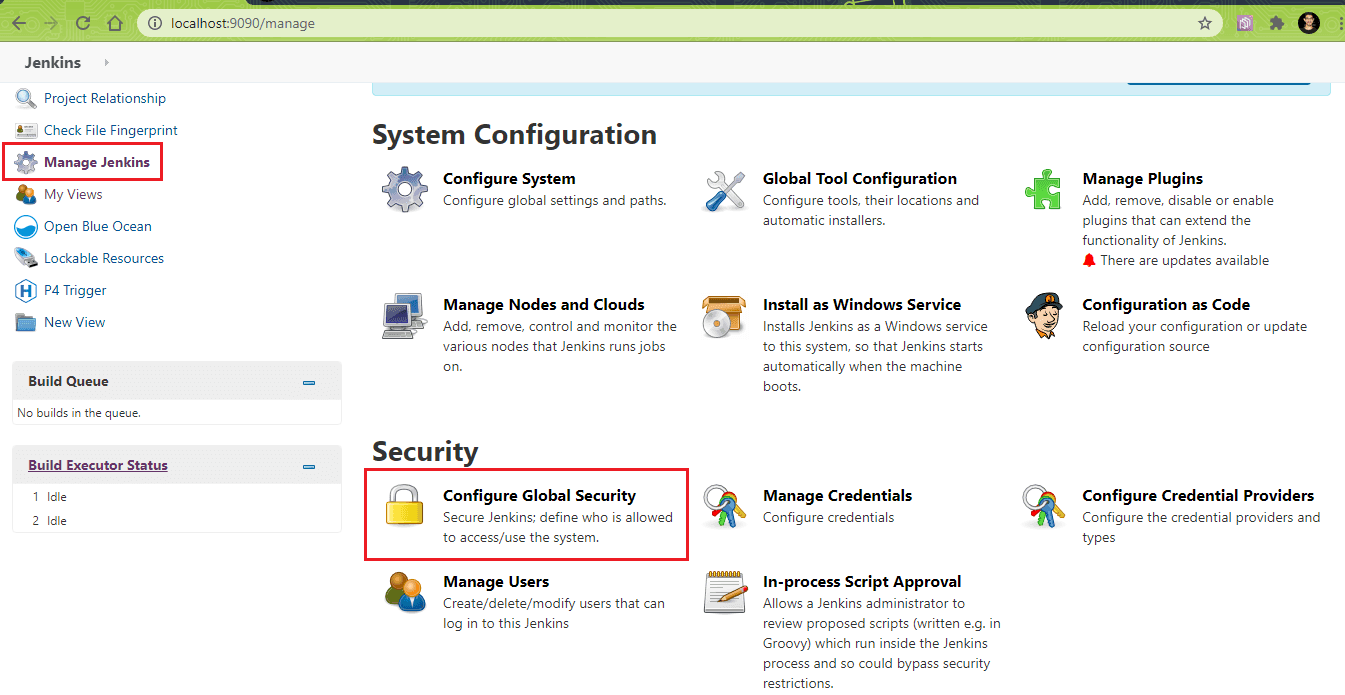Click the Open Blue Ocean icon

pos(26,226)
